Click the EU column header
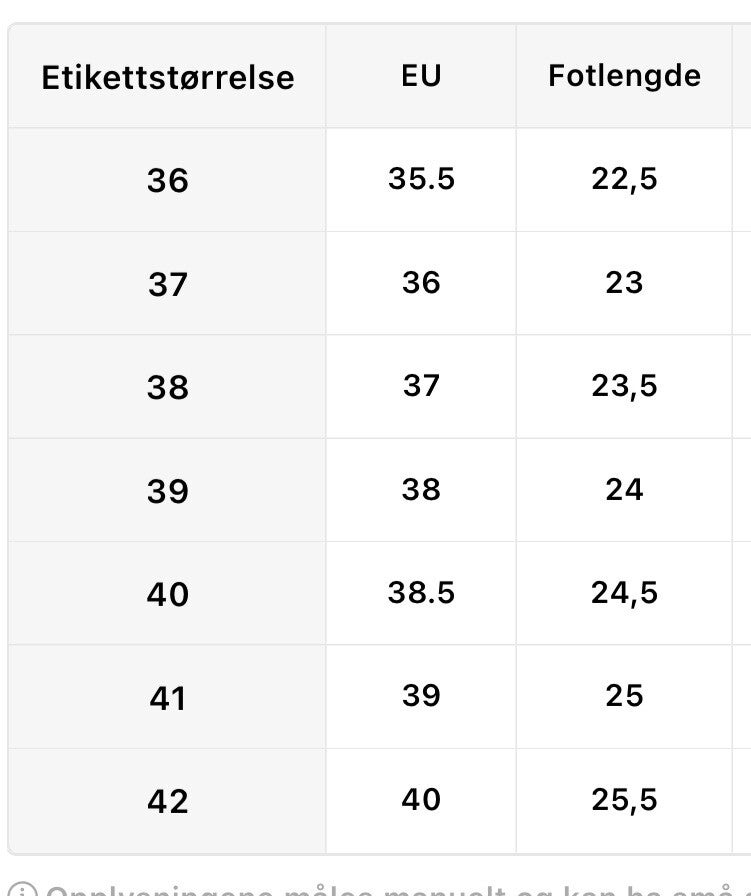The width and height of the screenshot is (751, 896). coord(421,76)
